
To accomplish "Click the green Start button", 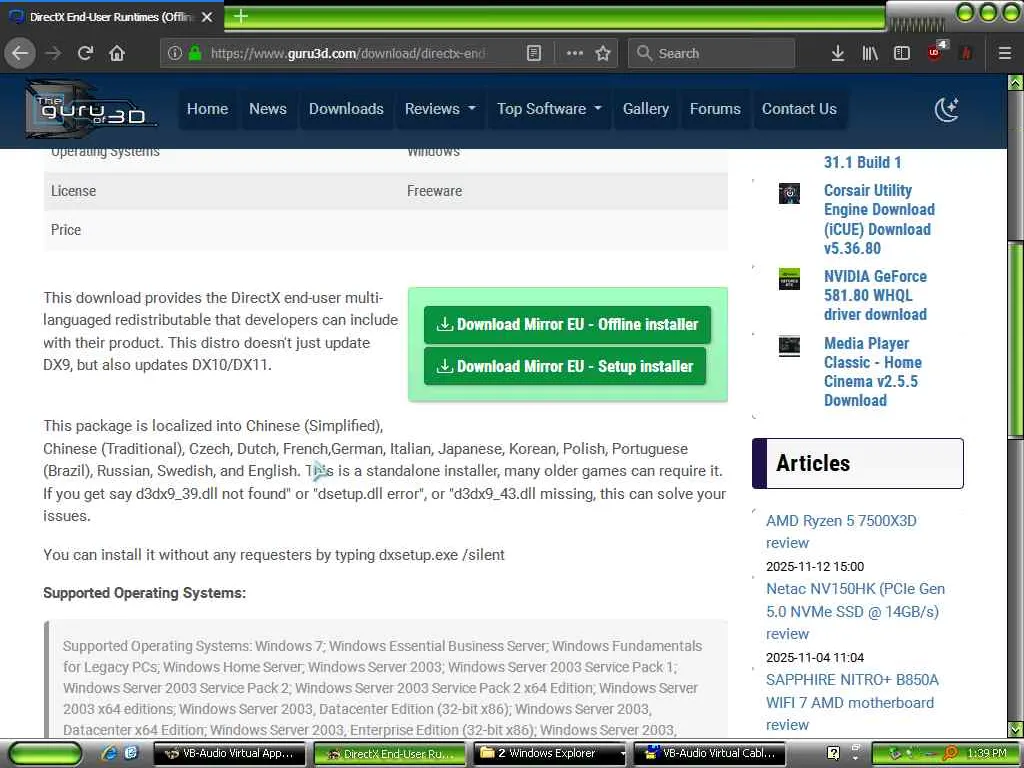I will [44, 754].
